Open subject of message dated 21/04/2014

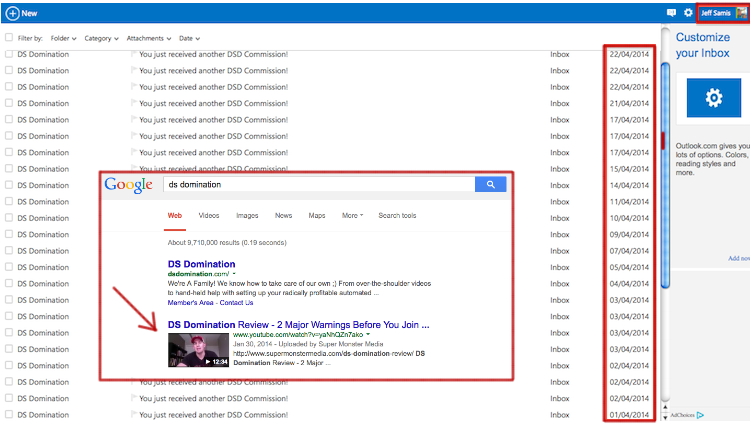213,103
